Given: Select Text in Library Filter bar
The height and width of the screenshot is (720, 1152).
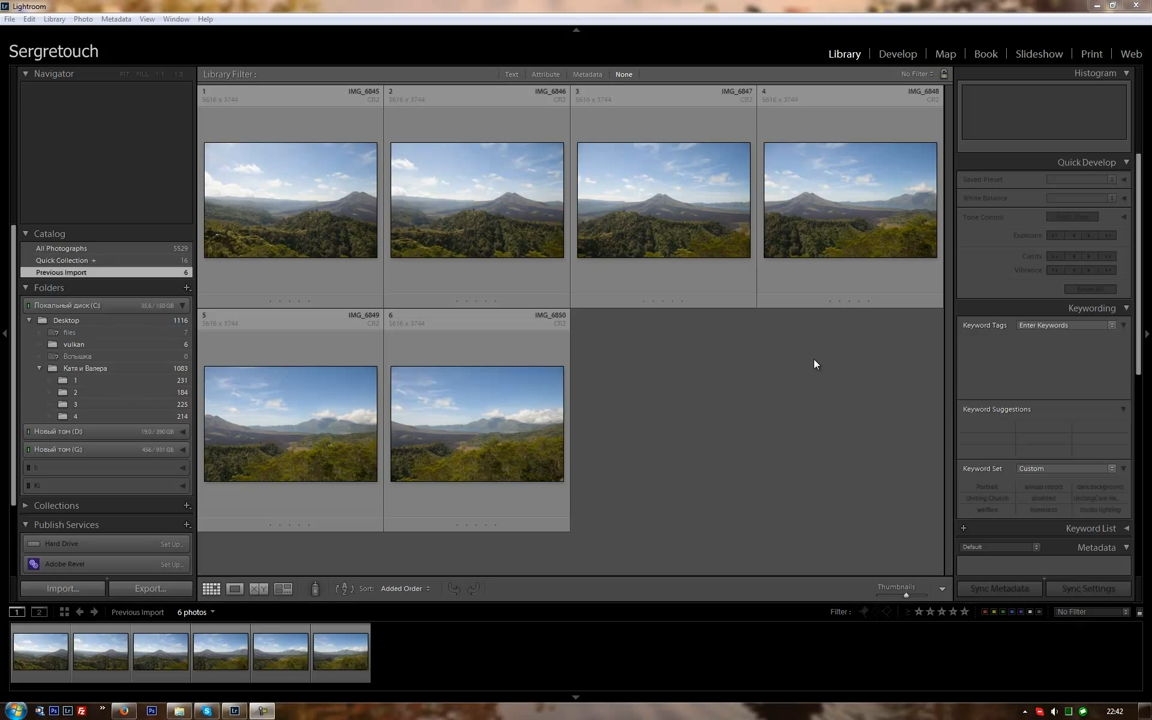Looking at the screenshot, I should coord(511,74).
